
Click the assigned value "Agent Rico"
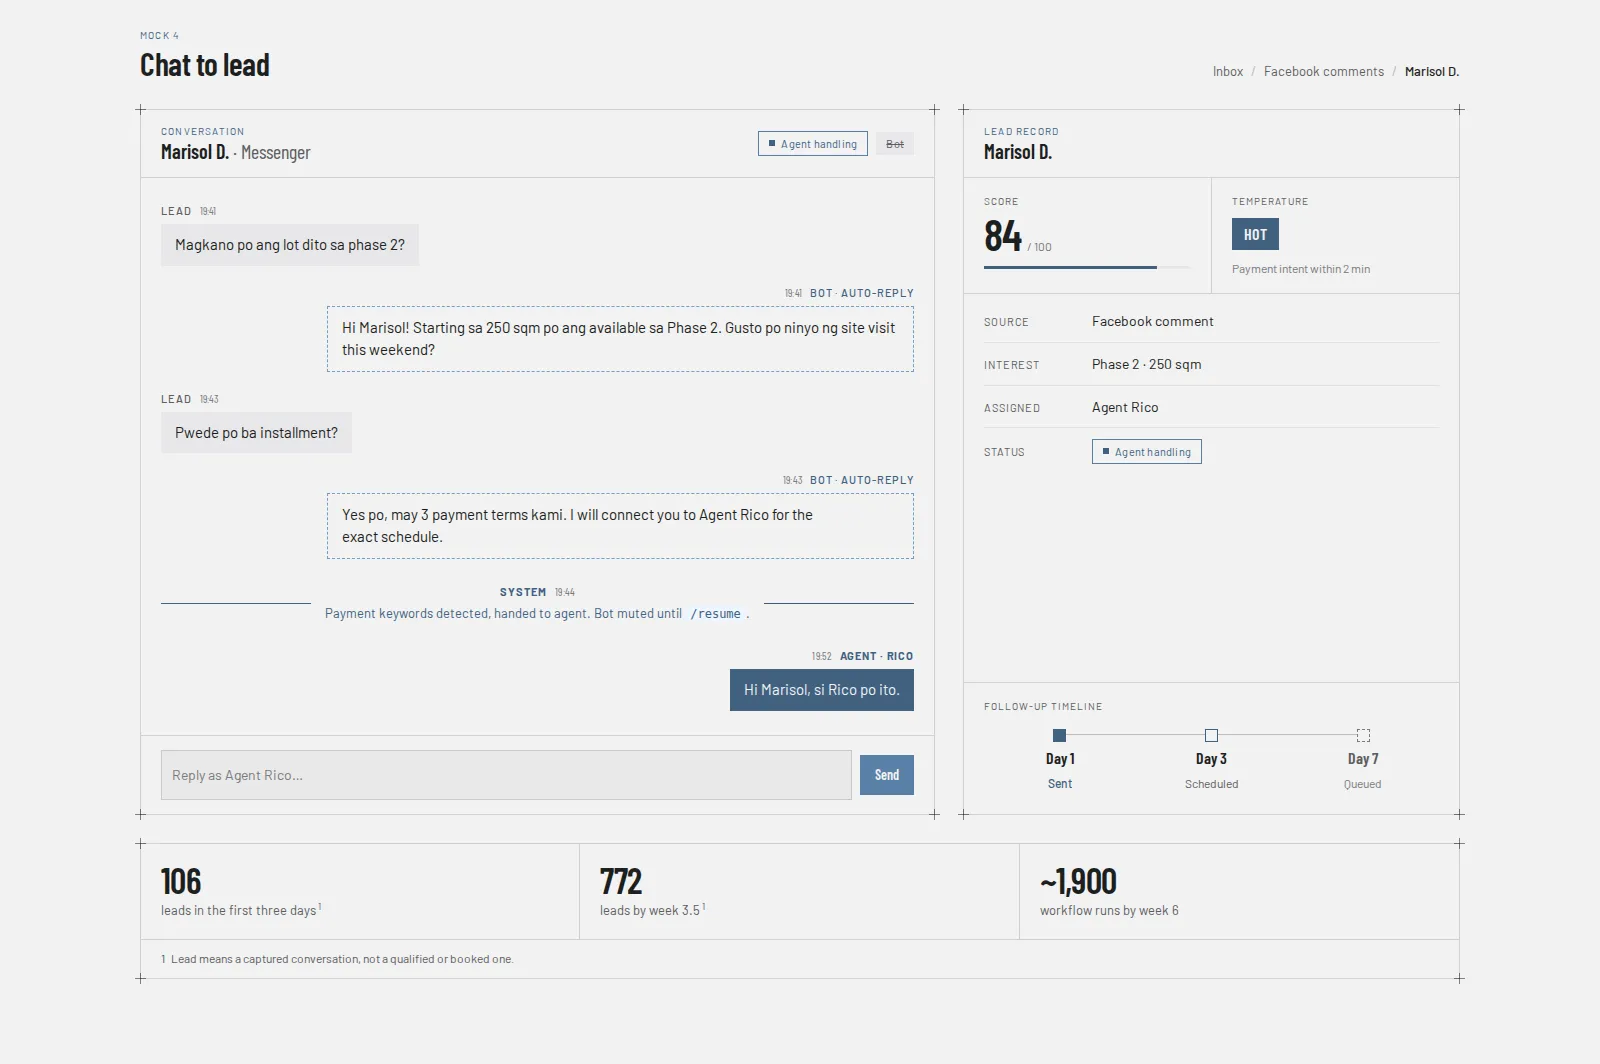[x=1125, y=408]
